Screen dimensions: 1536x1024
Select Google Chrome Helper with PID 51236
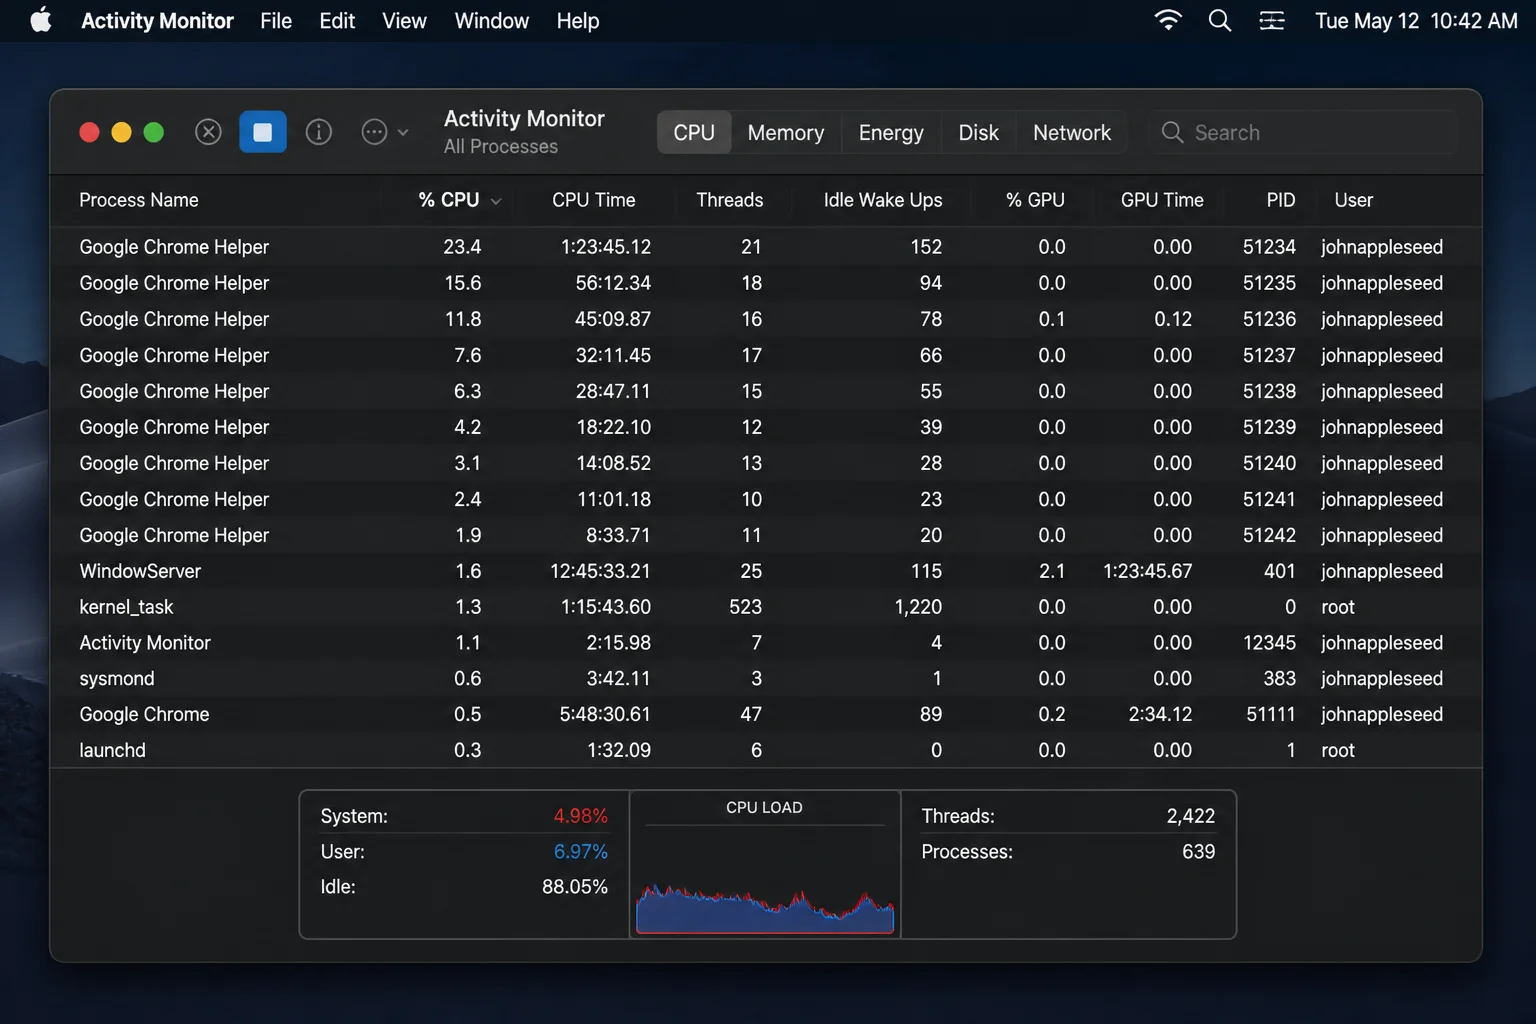[766, 319]
